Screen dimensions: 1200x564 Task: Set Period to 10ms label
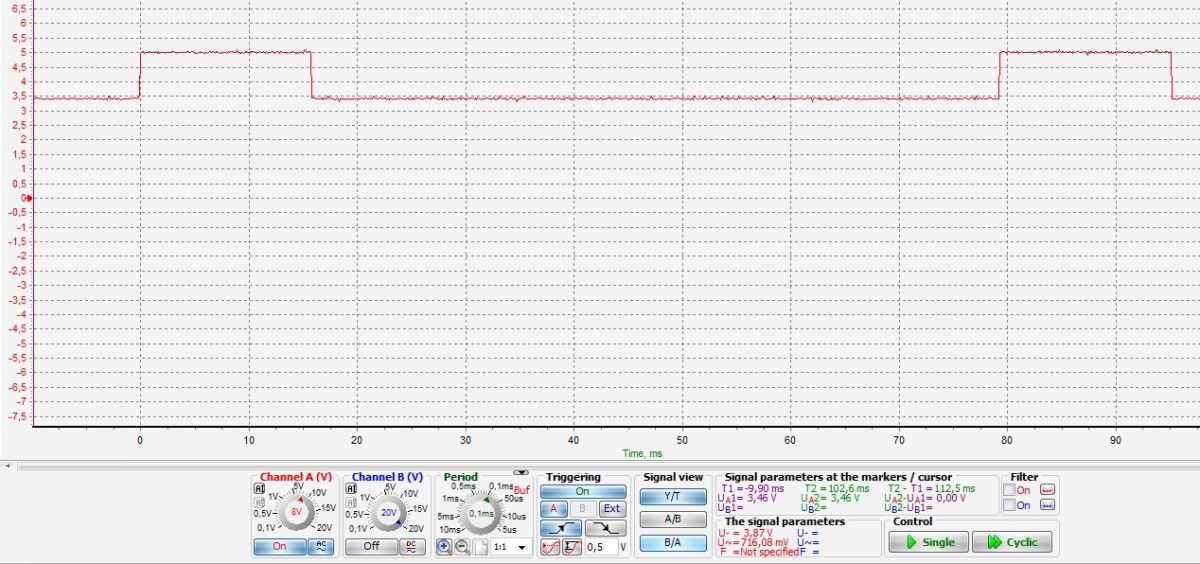pos(450,529)
